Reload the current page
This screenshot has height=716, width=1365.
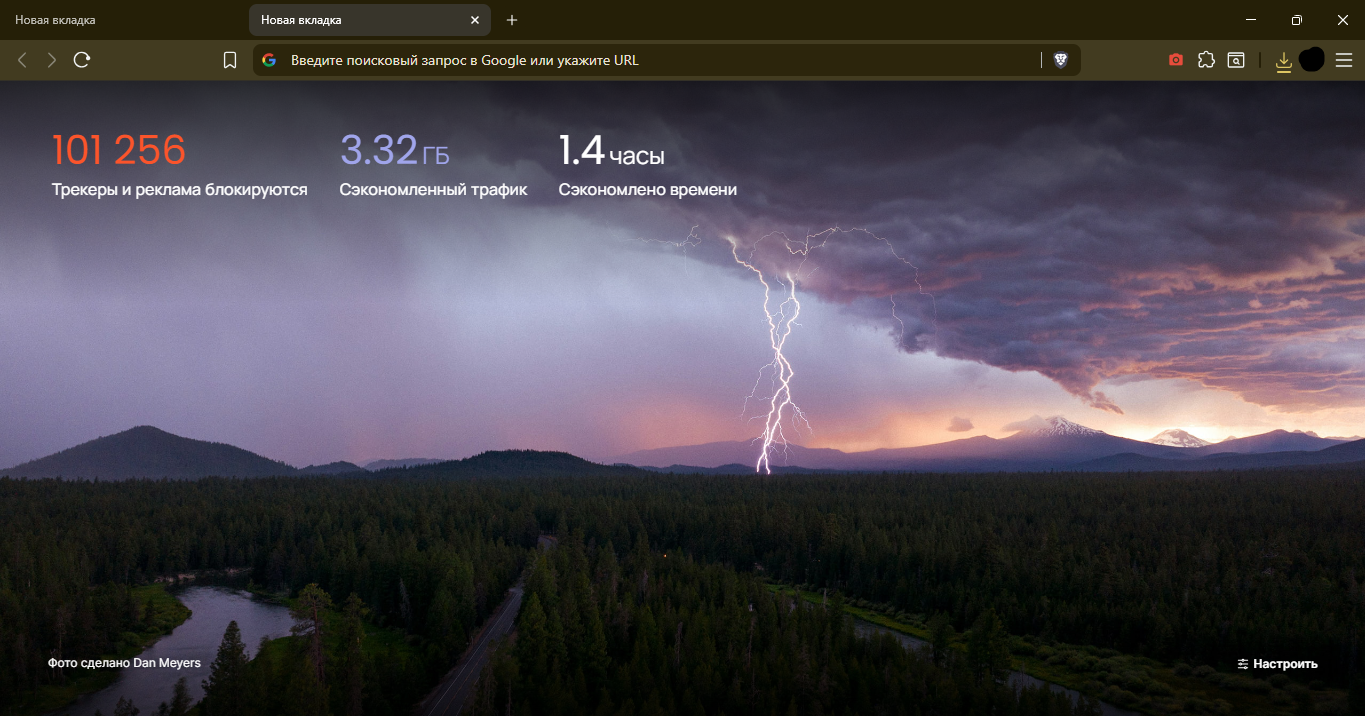pyautogui.click(x=82, y=59)
